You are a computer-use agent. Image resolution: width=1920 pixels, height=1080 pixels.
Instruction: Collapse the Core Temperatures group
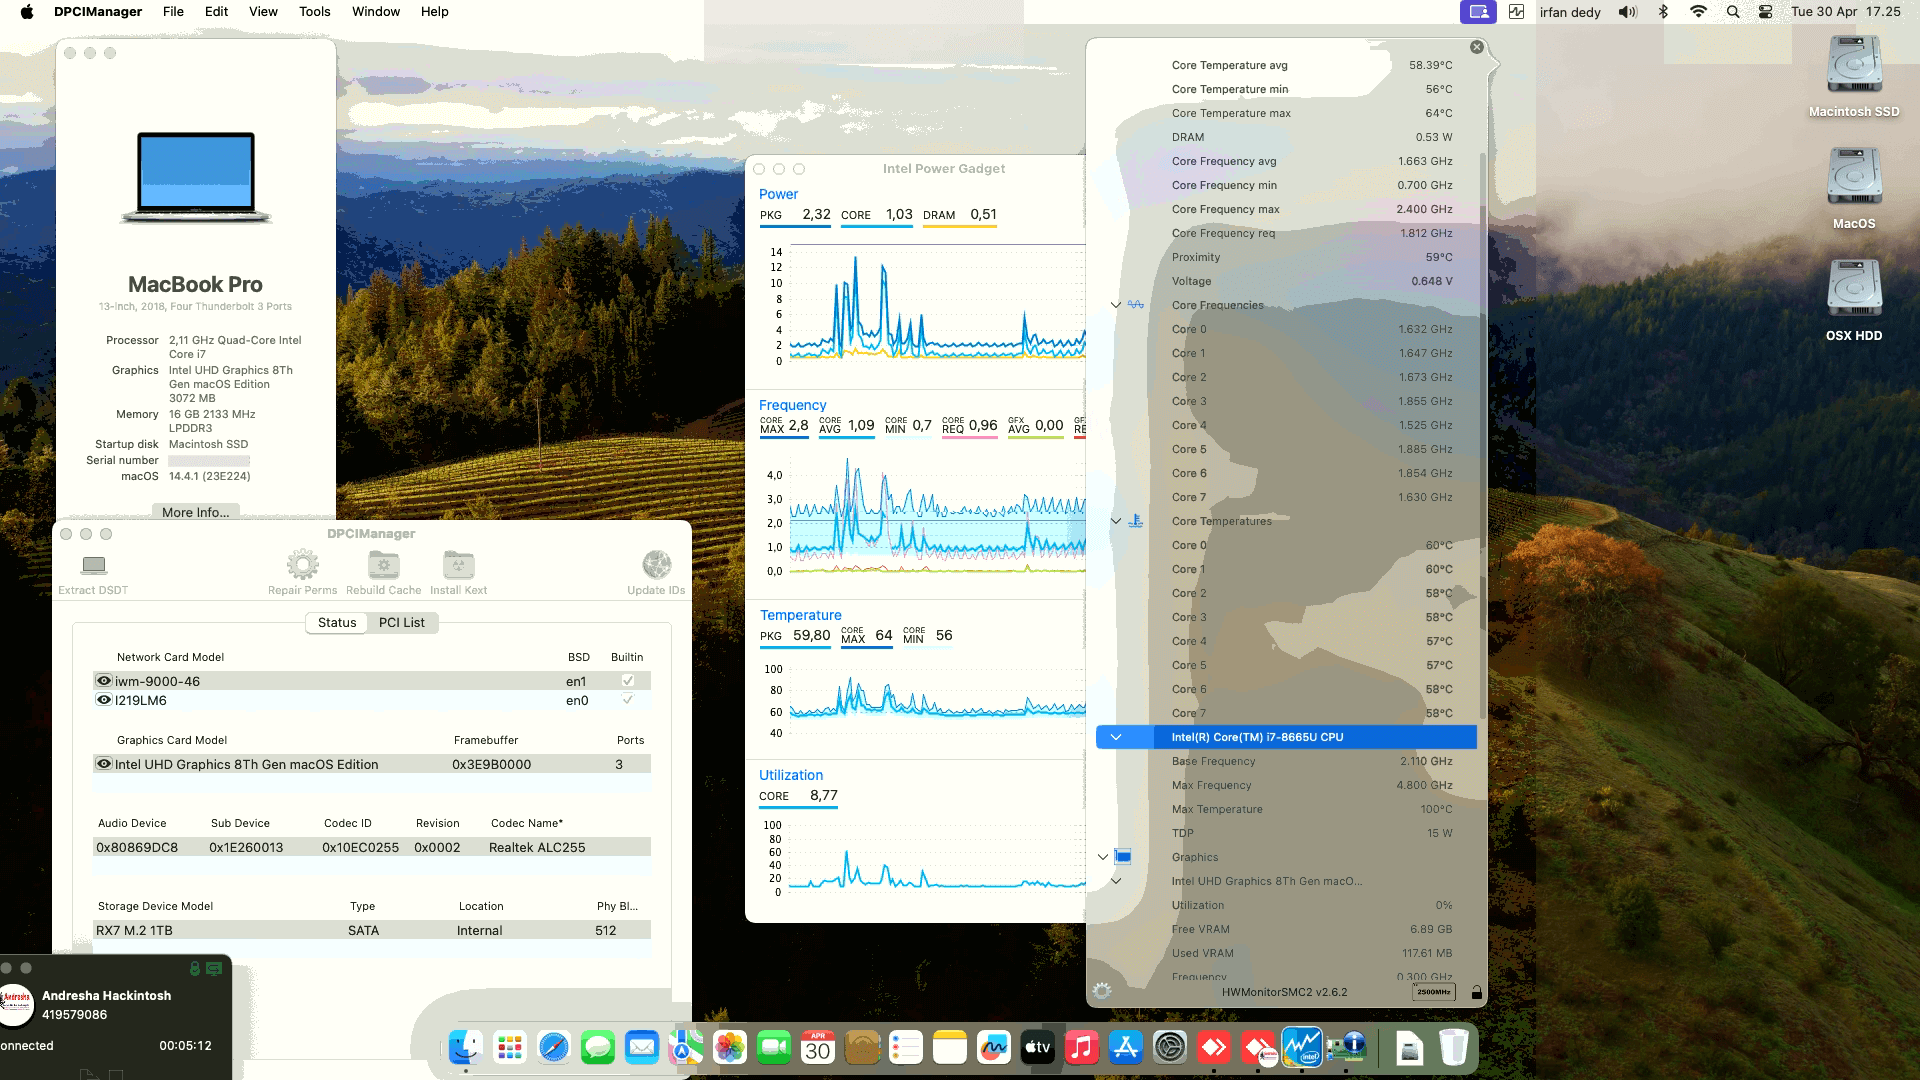1116,521
